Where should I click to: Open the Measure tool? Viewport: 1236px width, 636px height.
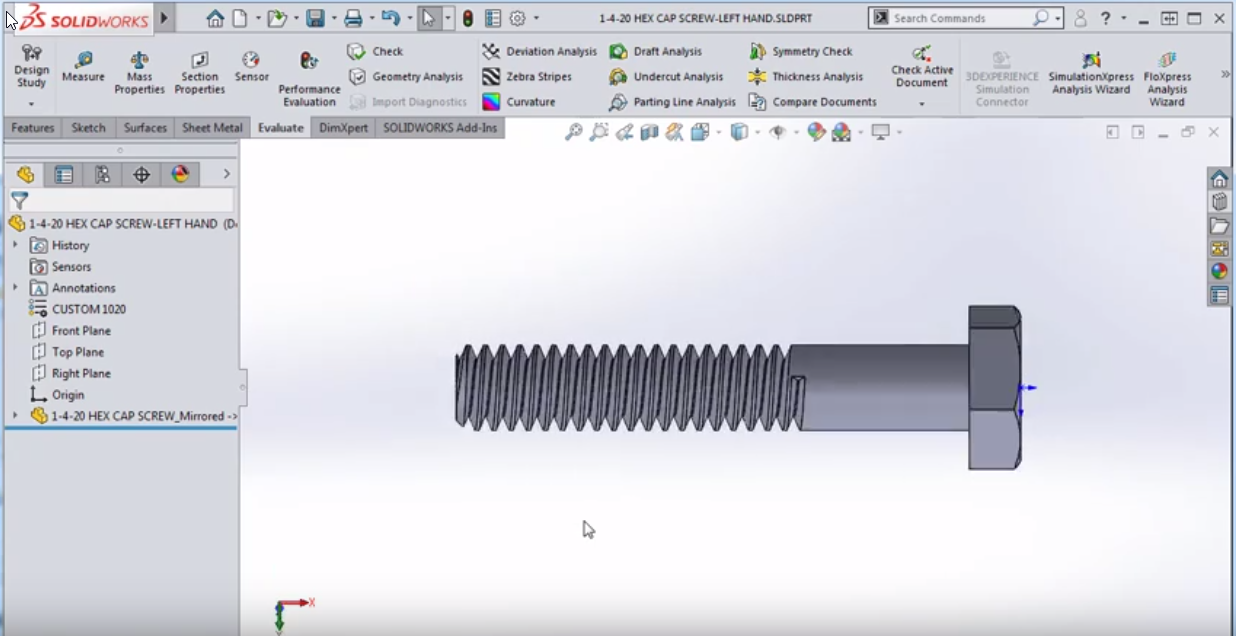[83, 68]
